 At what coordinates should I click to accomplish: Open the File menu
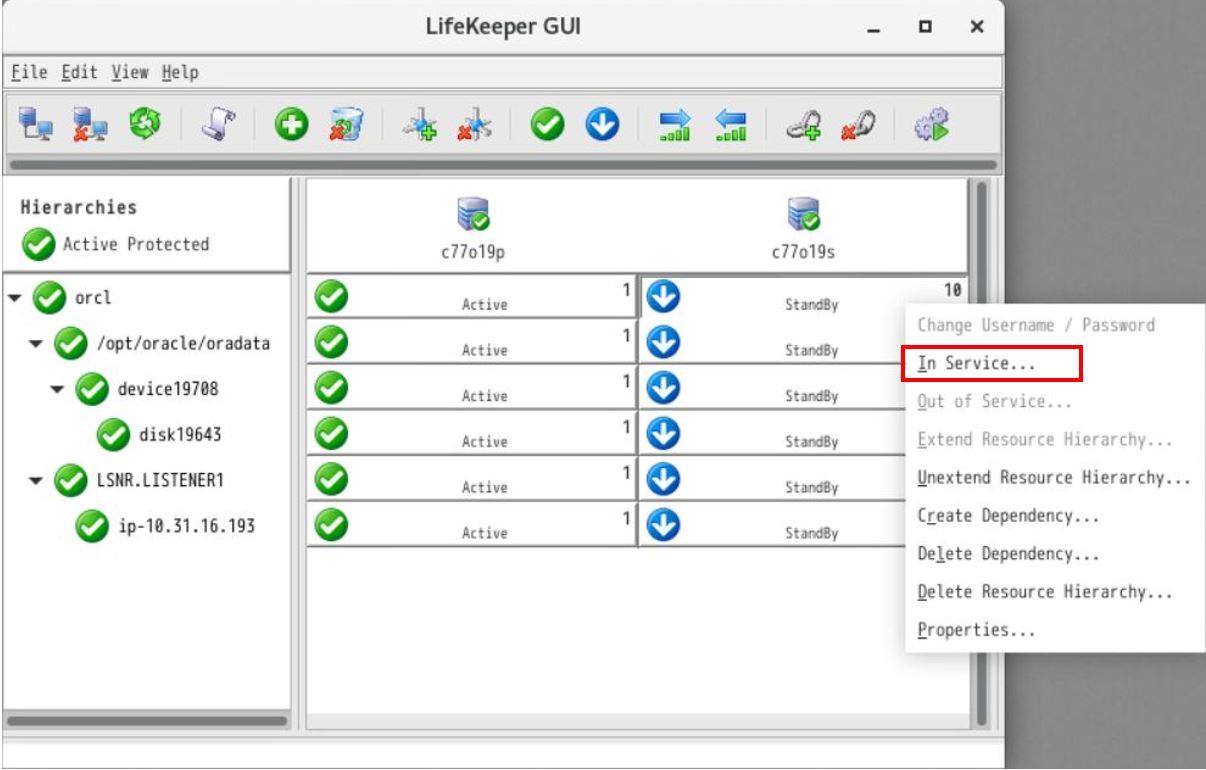coord(29,72)
